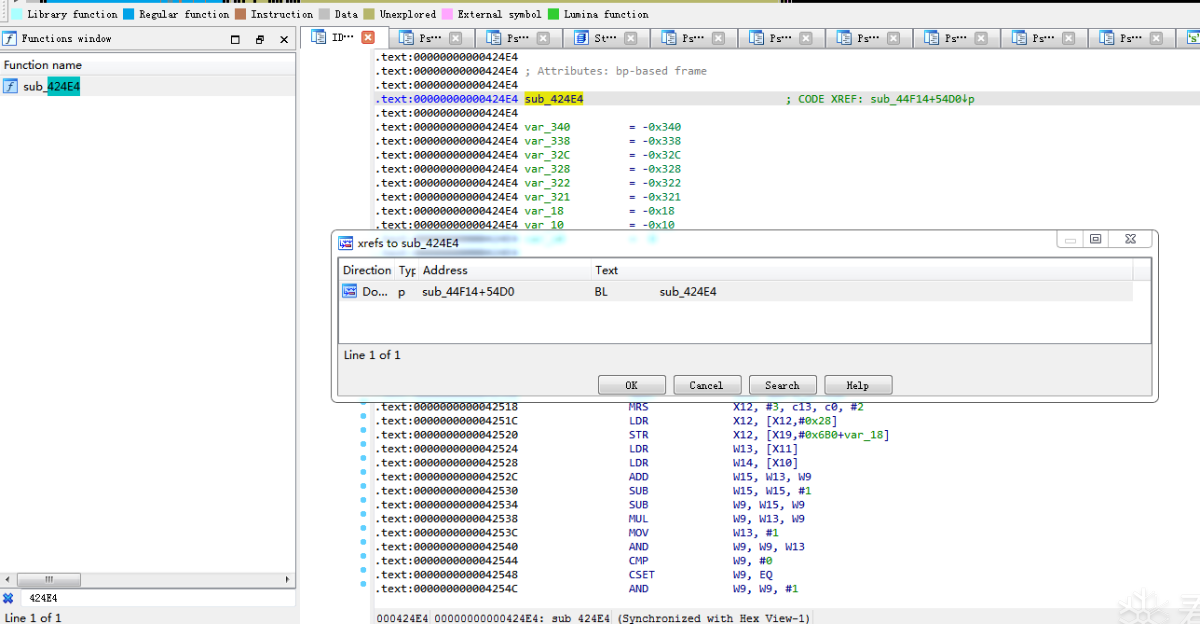Open Help from the xrefs dialog
The height and width of the screenshot is (624, 1200).
click(857, 385)
